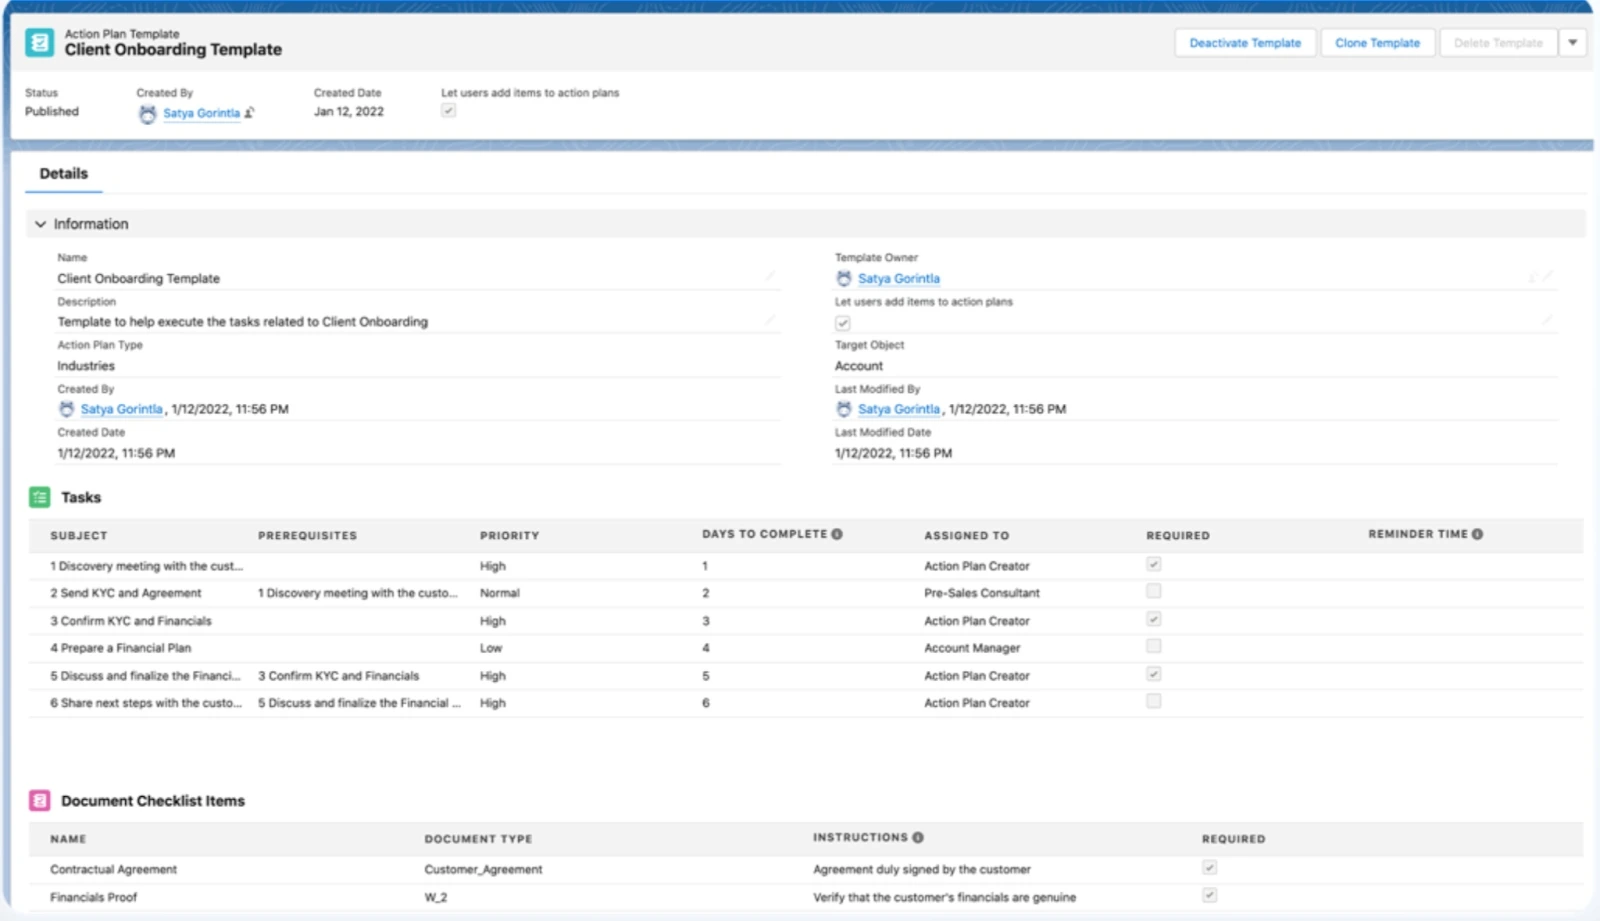Click the edit pencil icon for Description field
This screenshot has height=921, width=1600.
(770, 320)
